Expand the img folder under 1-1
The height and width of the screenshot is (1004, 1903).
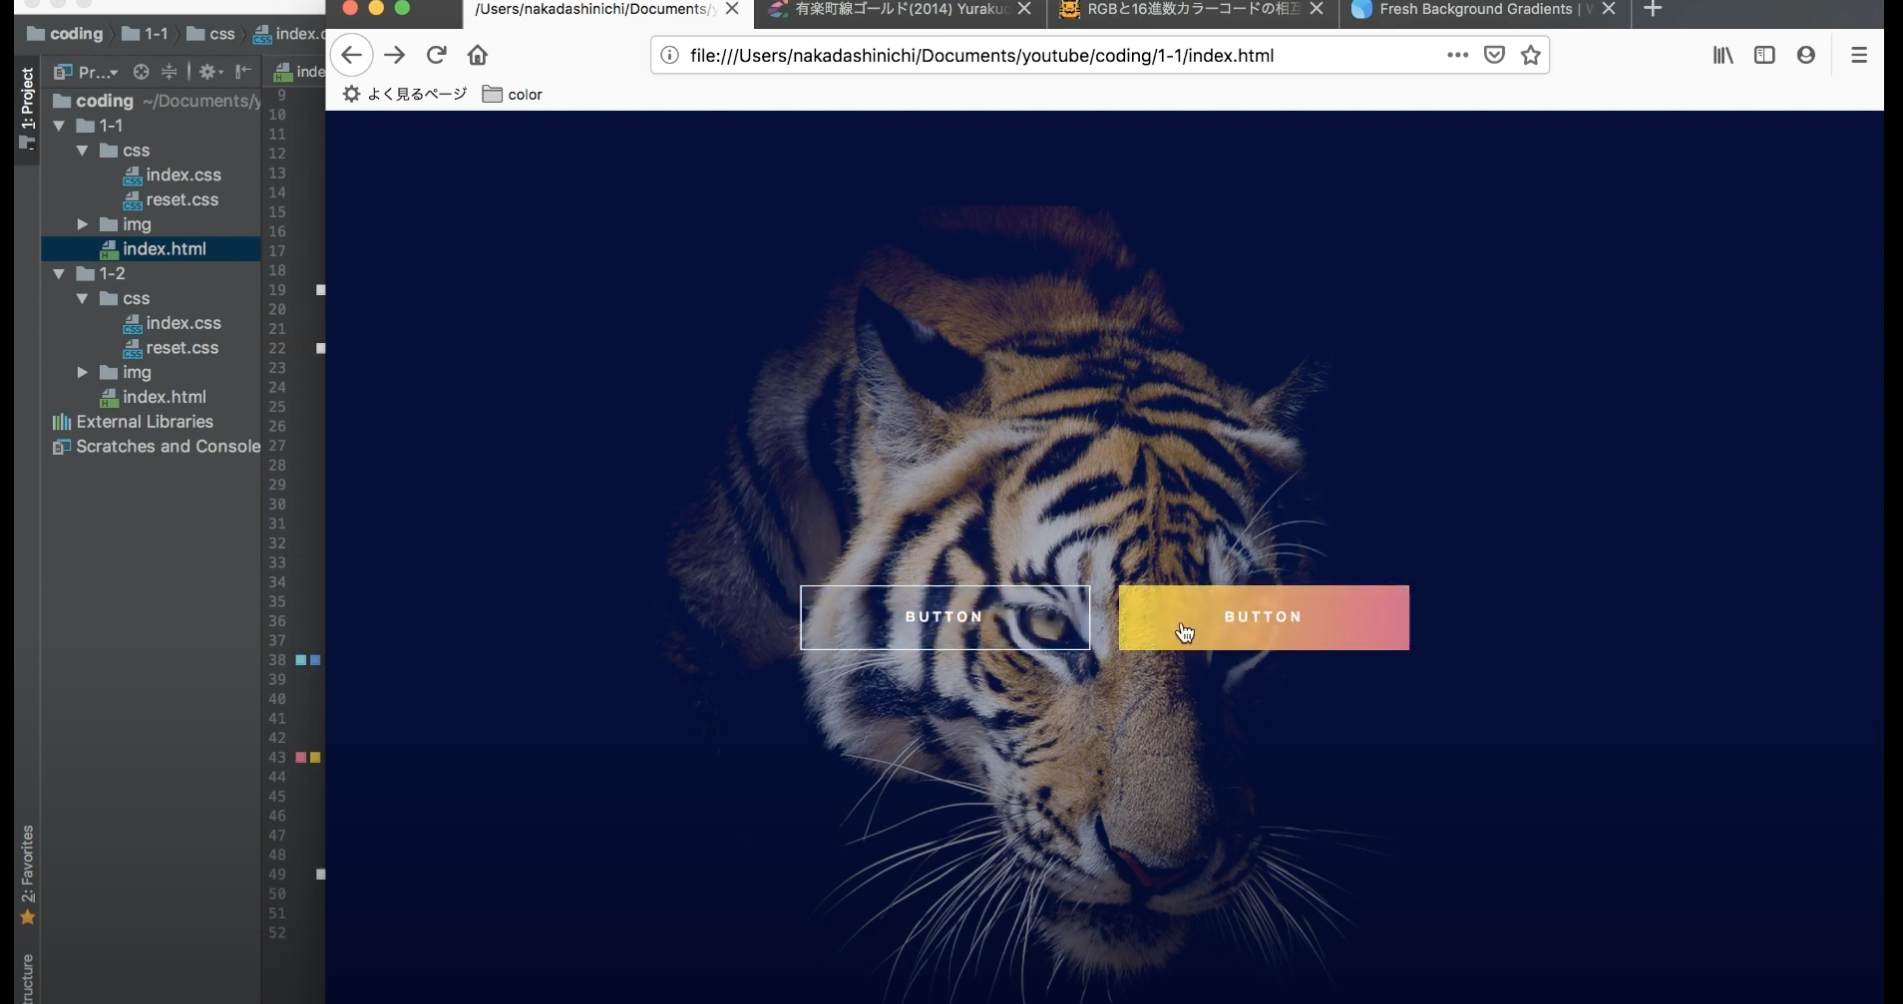click(83, 225)
